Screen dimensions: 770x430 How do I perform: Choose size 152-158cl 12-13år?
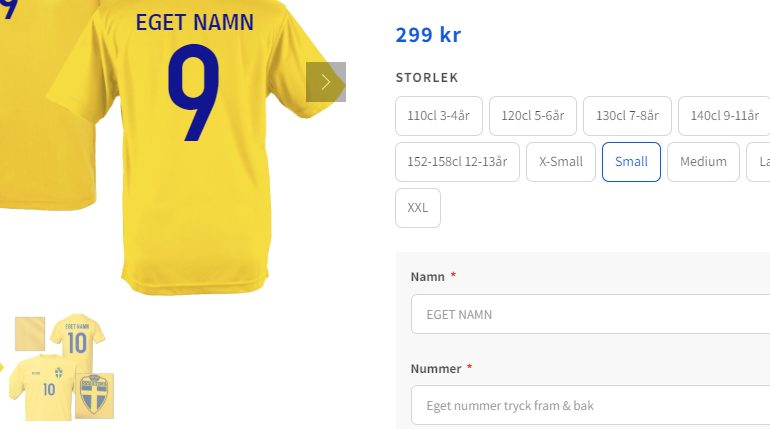457,162
